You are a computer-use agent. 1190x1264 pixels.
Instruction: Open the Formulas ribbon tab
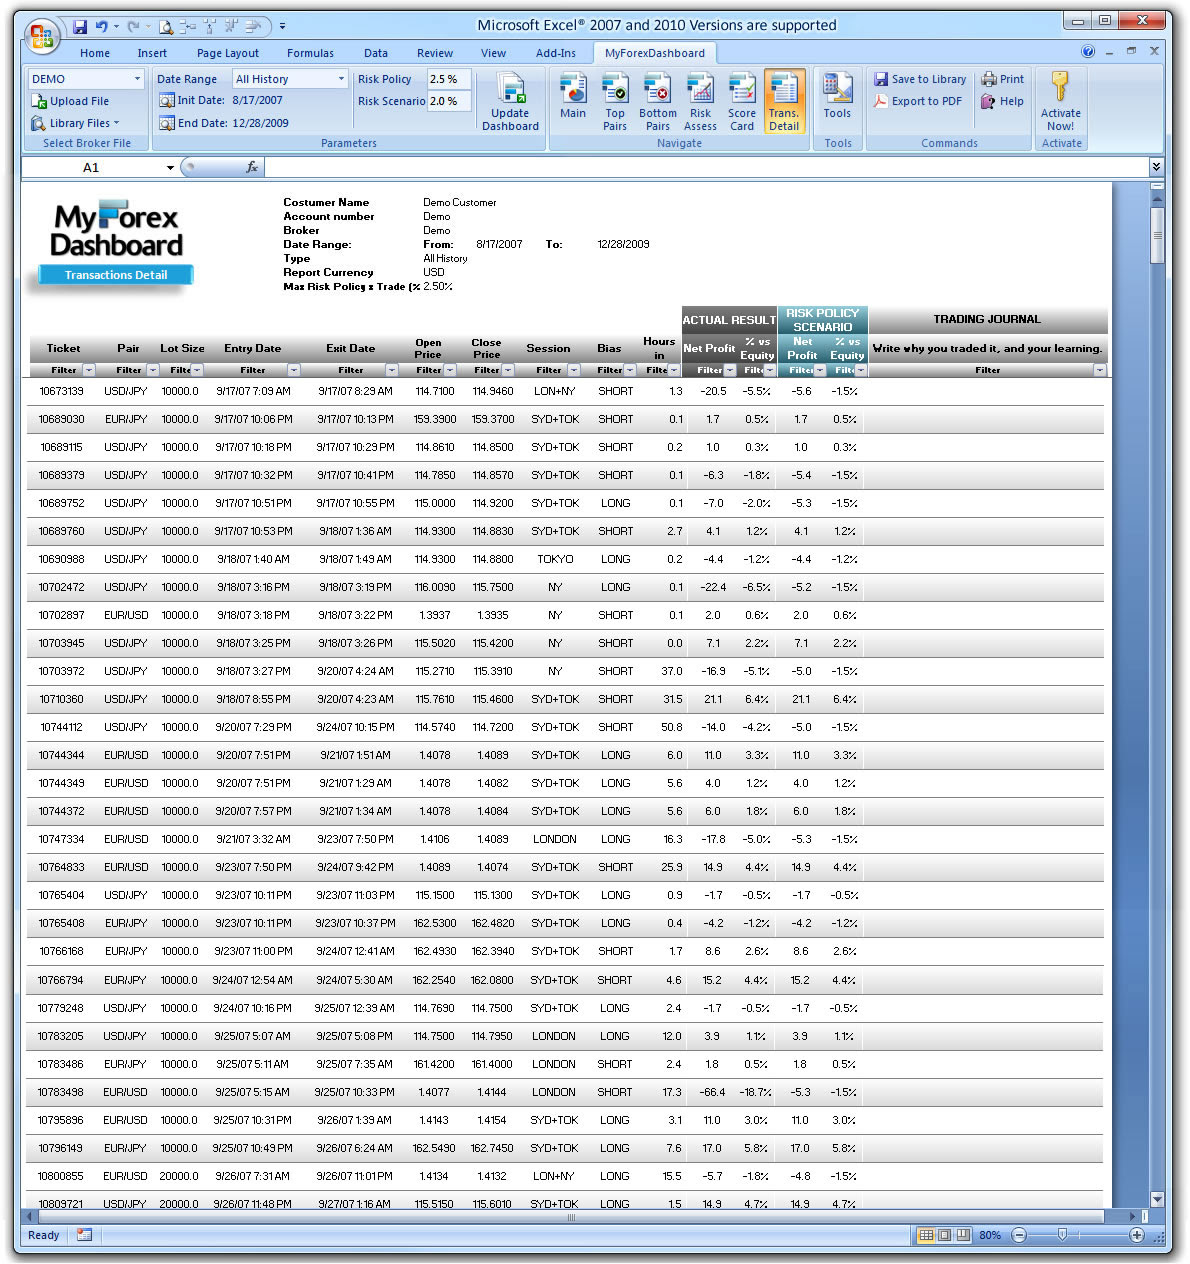tap(310, 53)
